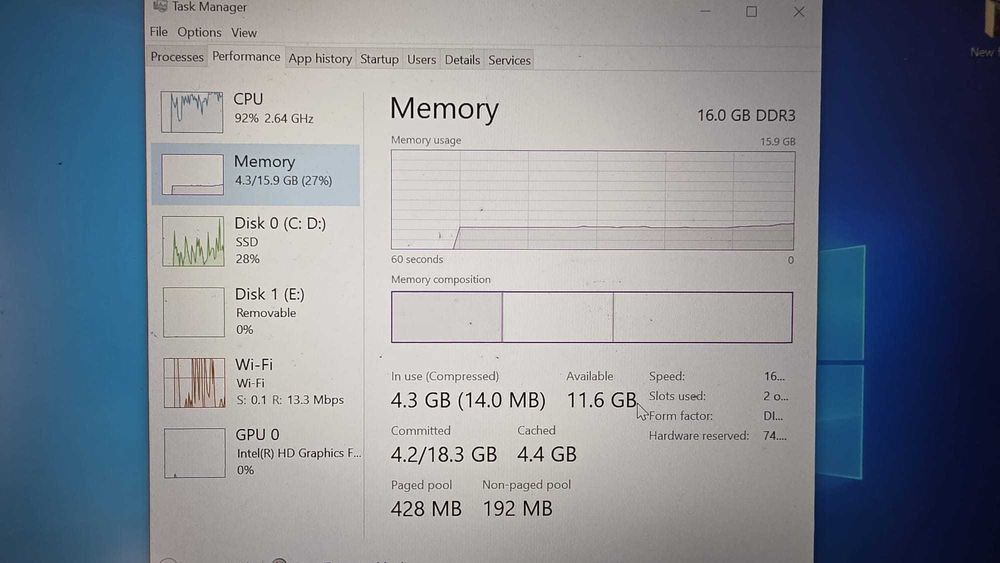Screen dimensions: 1000x563
Task: Open the Services tab
Action: [x=509, y=60]
